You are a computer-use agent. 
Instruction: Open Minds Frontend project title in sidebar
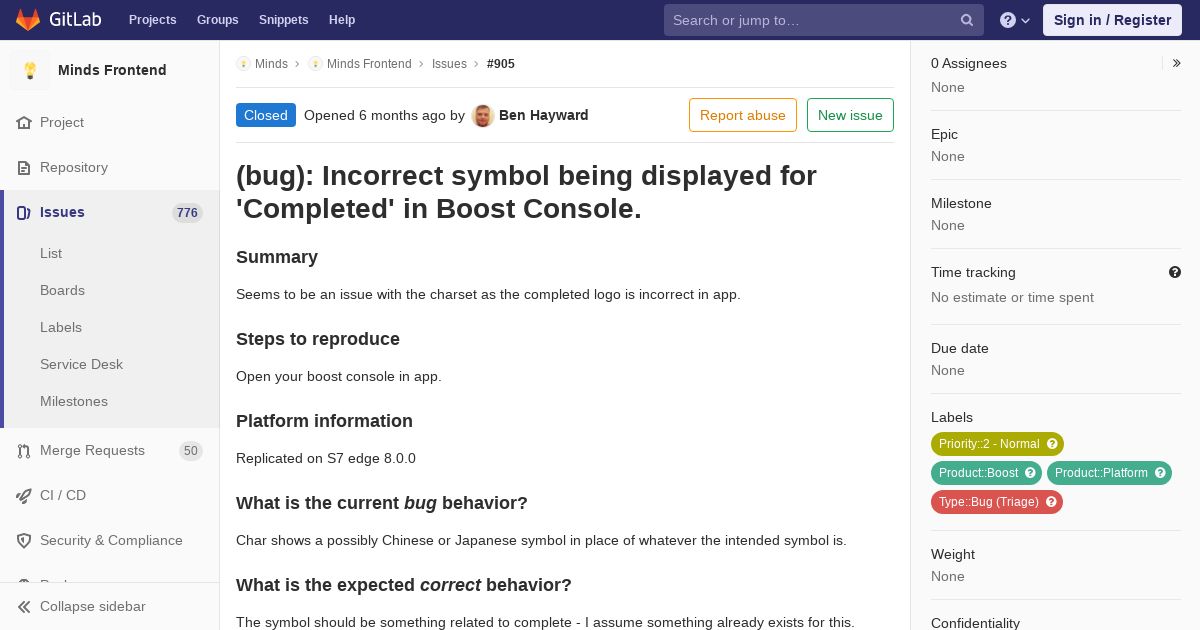coord(112,70)
